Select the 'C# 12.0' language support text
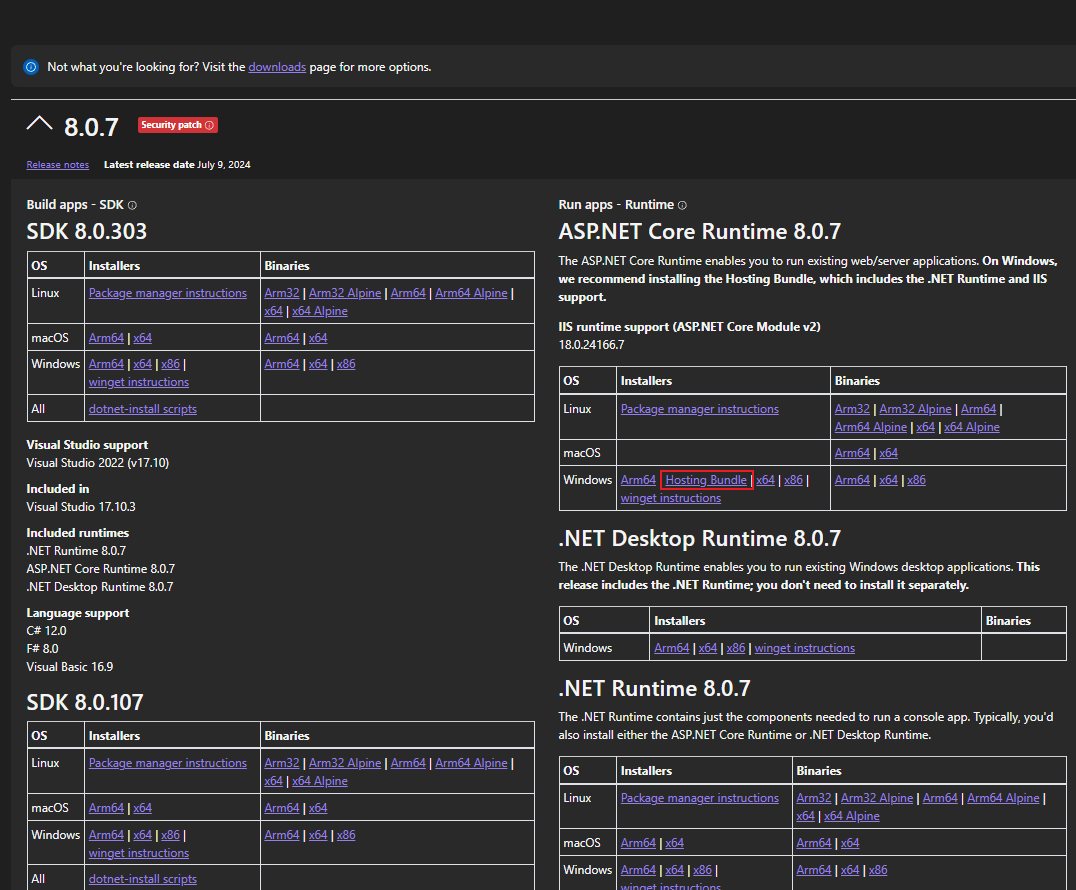This screenshot has height=890, width=1076. pyautogui.click(x=47, y=631)
